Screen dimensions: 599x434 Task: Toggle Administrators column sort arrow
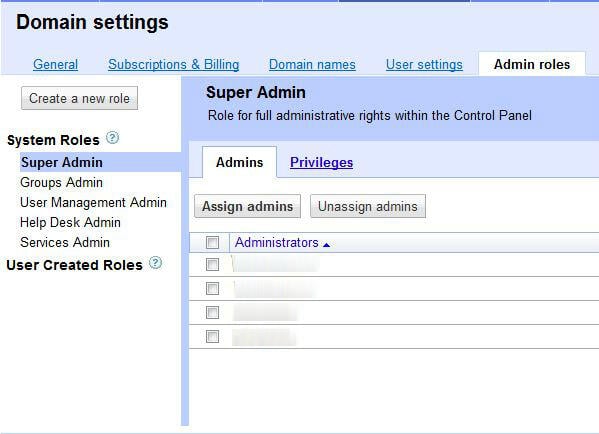coord(327,245)
